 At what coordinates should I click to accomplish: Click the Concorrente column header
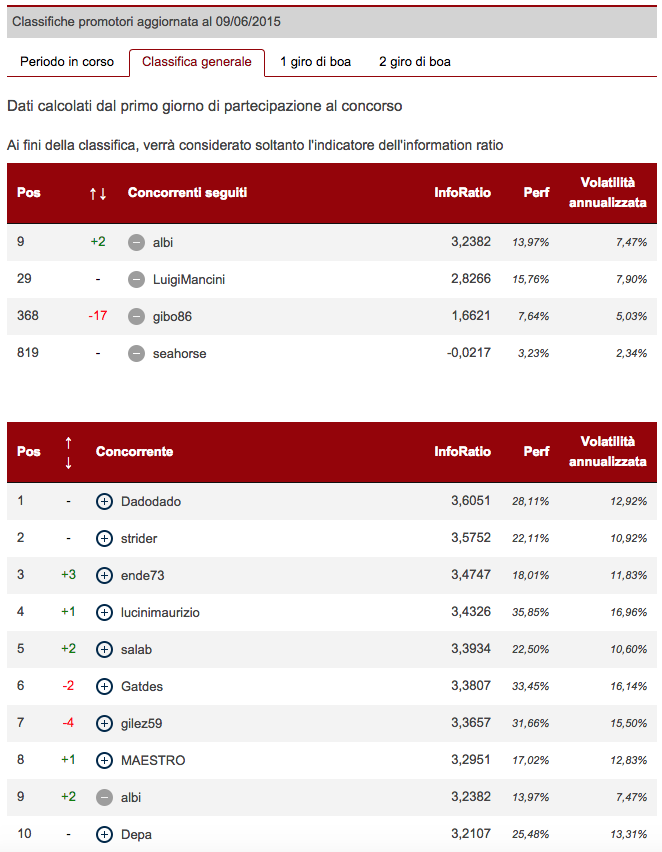[x=134, y=452]
